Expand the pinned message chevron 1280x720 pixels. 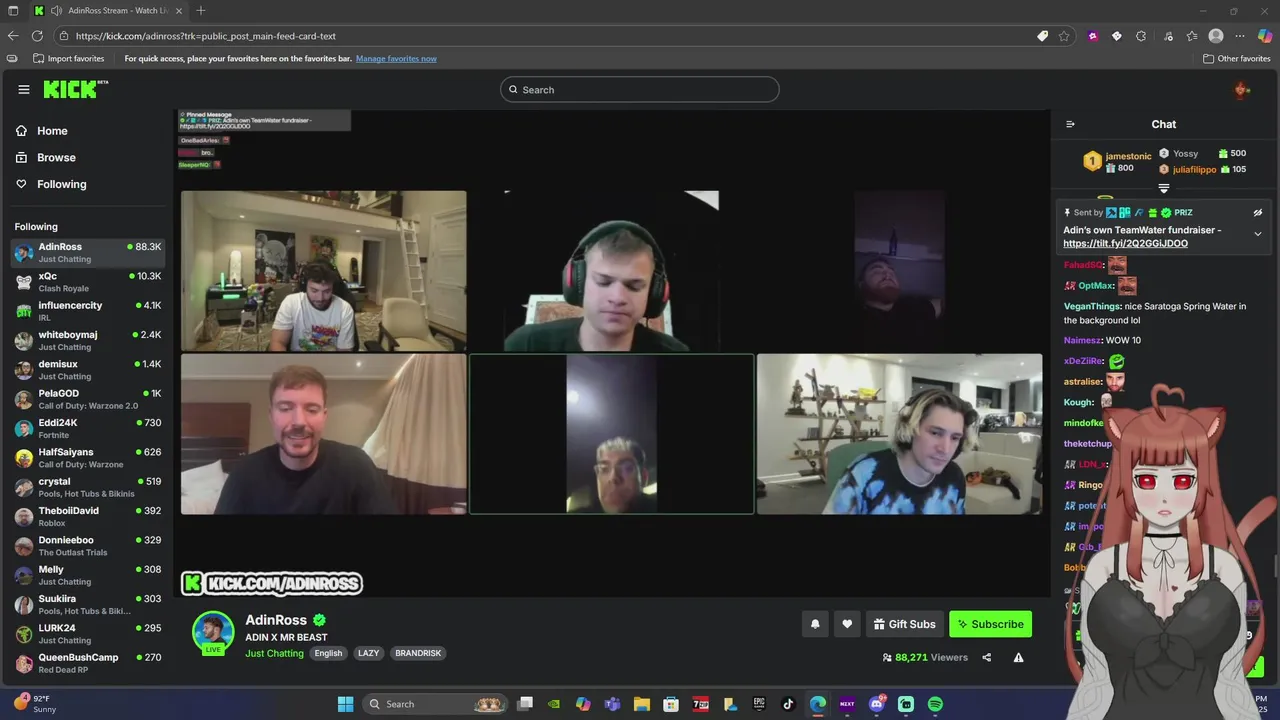[x=1258, y=234]
